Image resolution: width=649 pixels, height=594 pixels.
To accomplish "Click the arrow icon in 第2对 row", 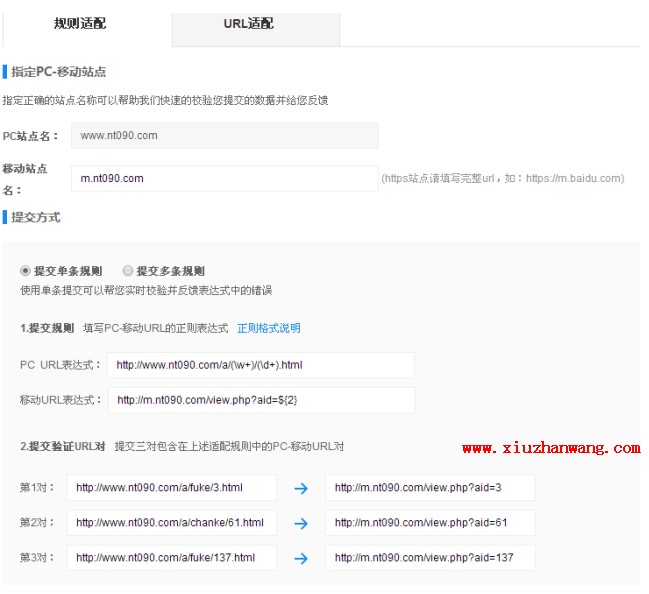I will coord(301,523).
